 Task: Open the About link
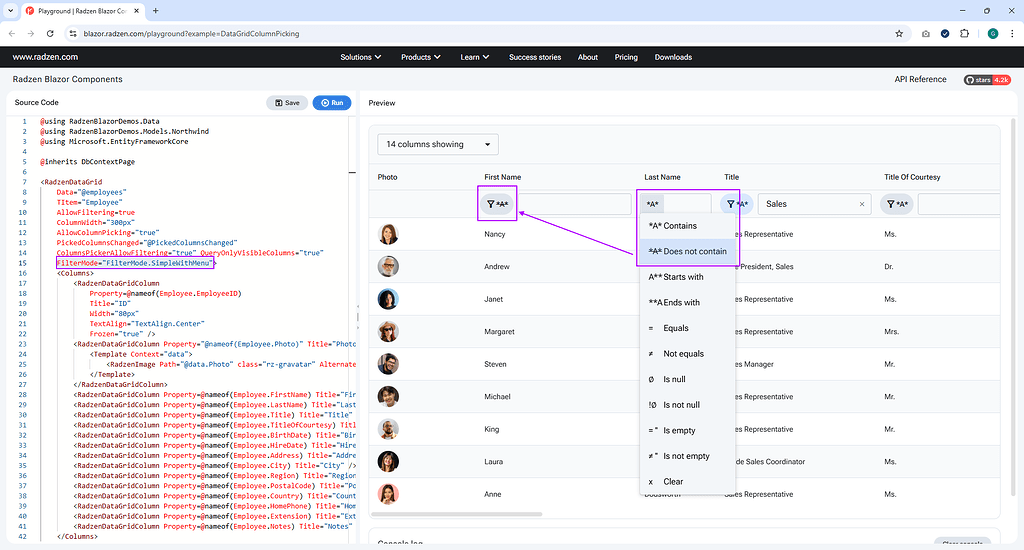tap(588, 57)
